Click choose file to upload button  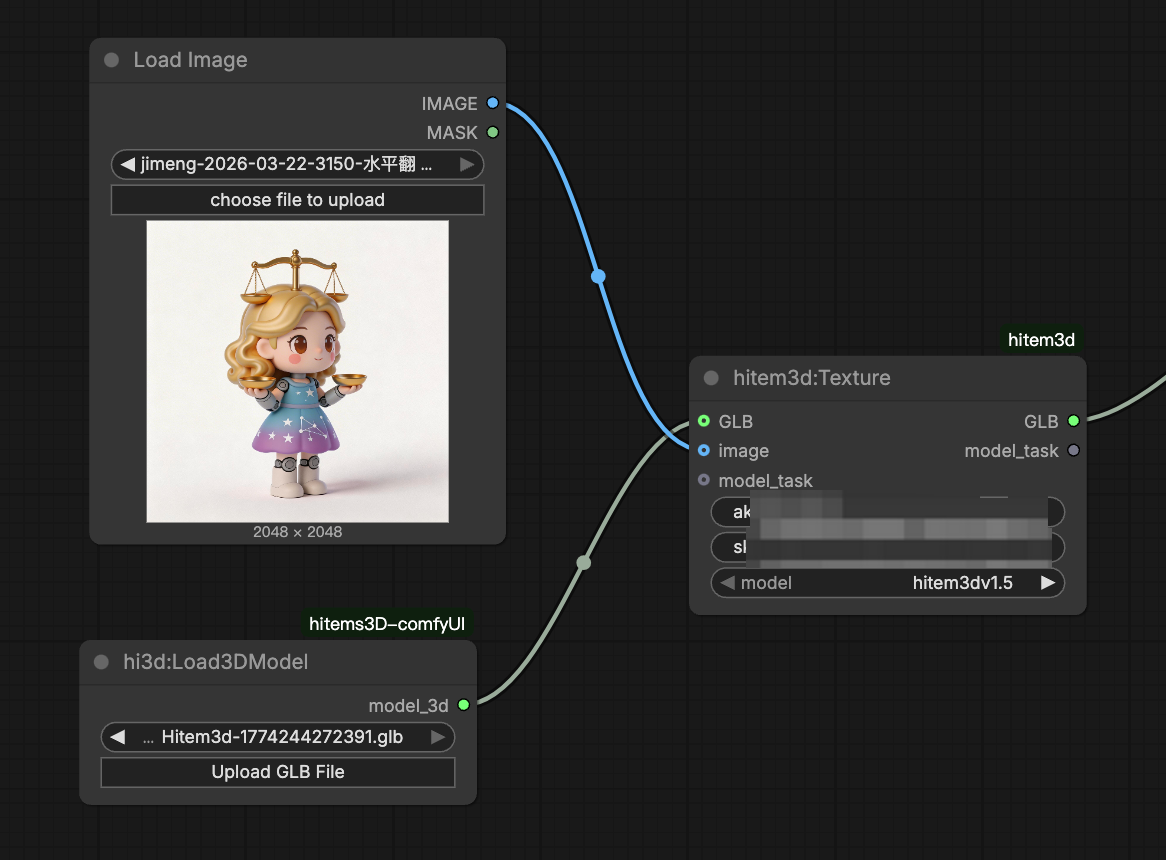[x=297, y=200]
